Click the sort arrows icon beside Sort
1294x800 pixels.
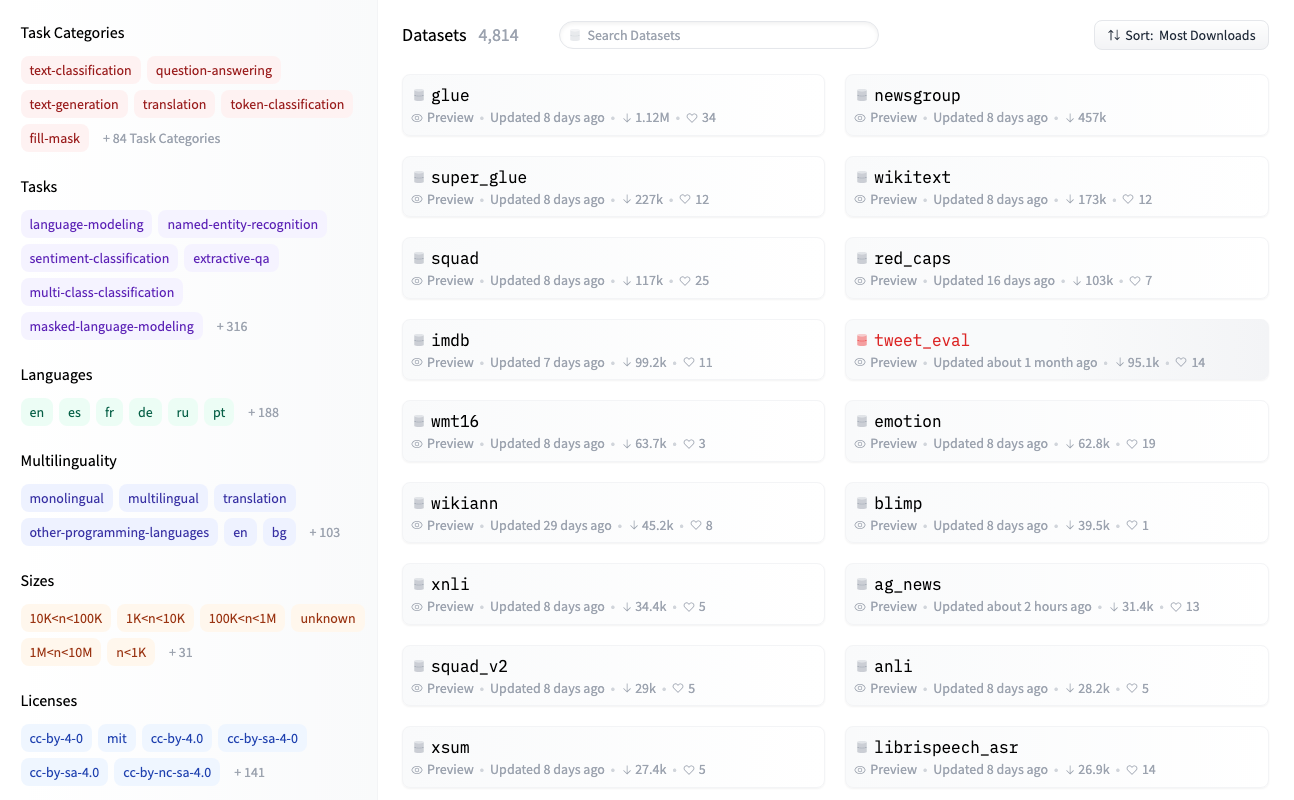(x=1113, y=35)
